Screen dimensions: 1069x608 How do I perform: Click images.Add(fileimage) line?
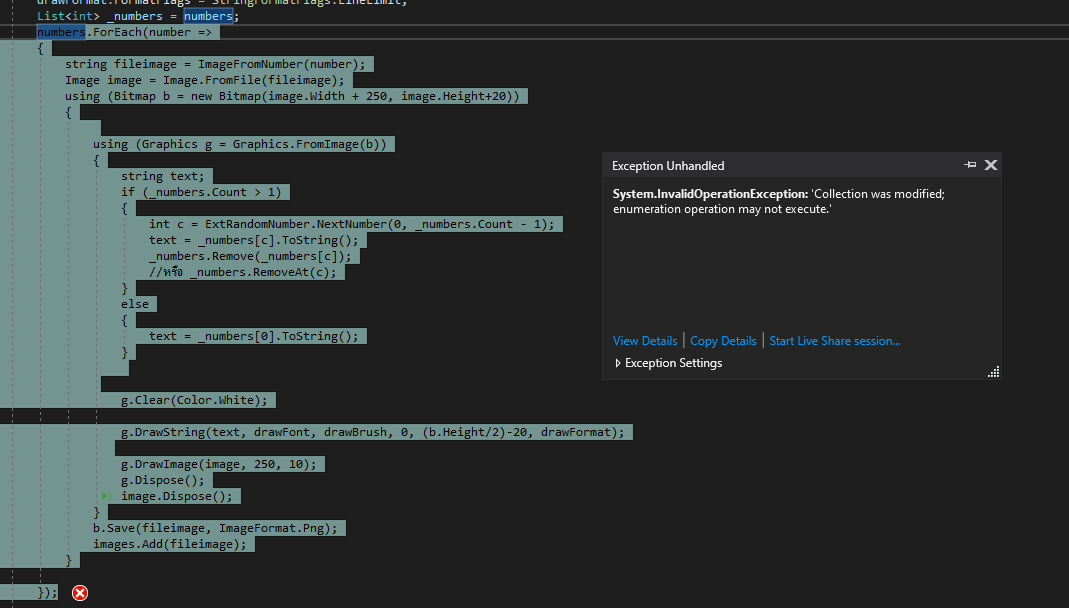tap(170, 544)
